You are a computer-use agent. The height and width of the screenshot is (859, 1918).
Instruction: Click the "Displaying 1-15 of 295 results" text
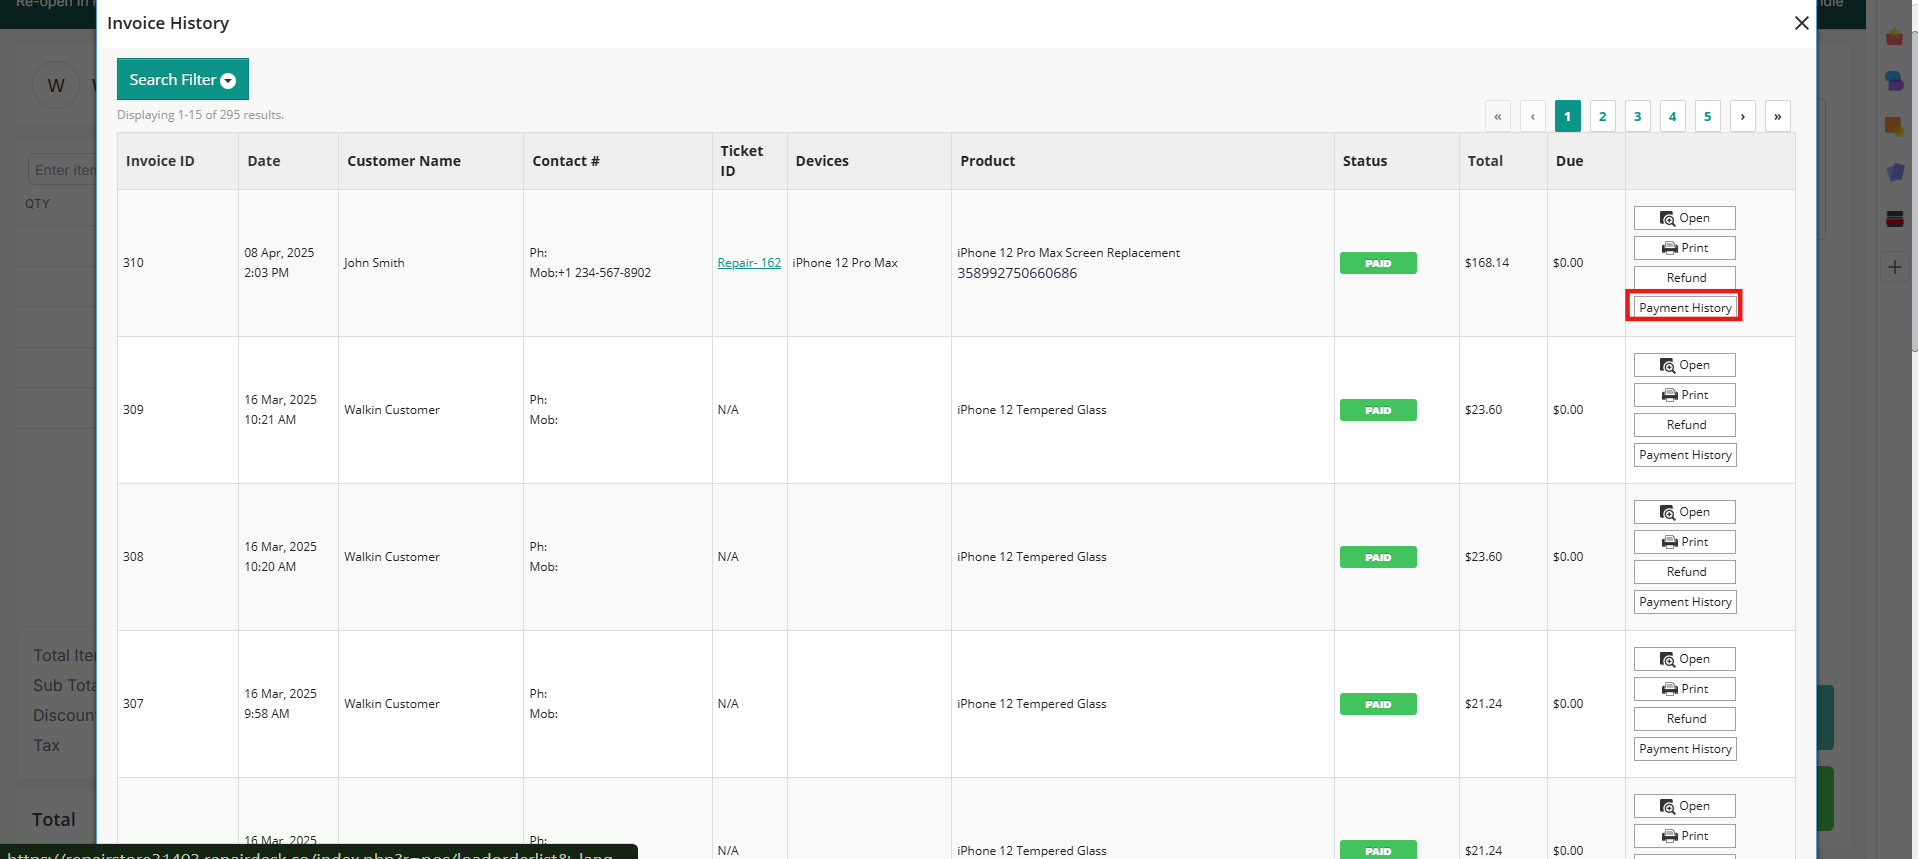click(x=200, y=115)
